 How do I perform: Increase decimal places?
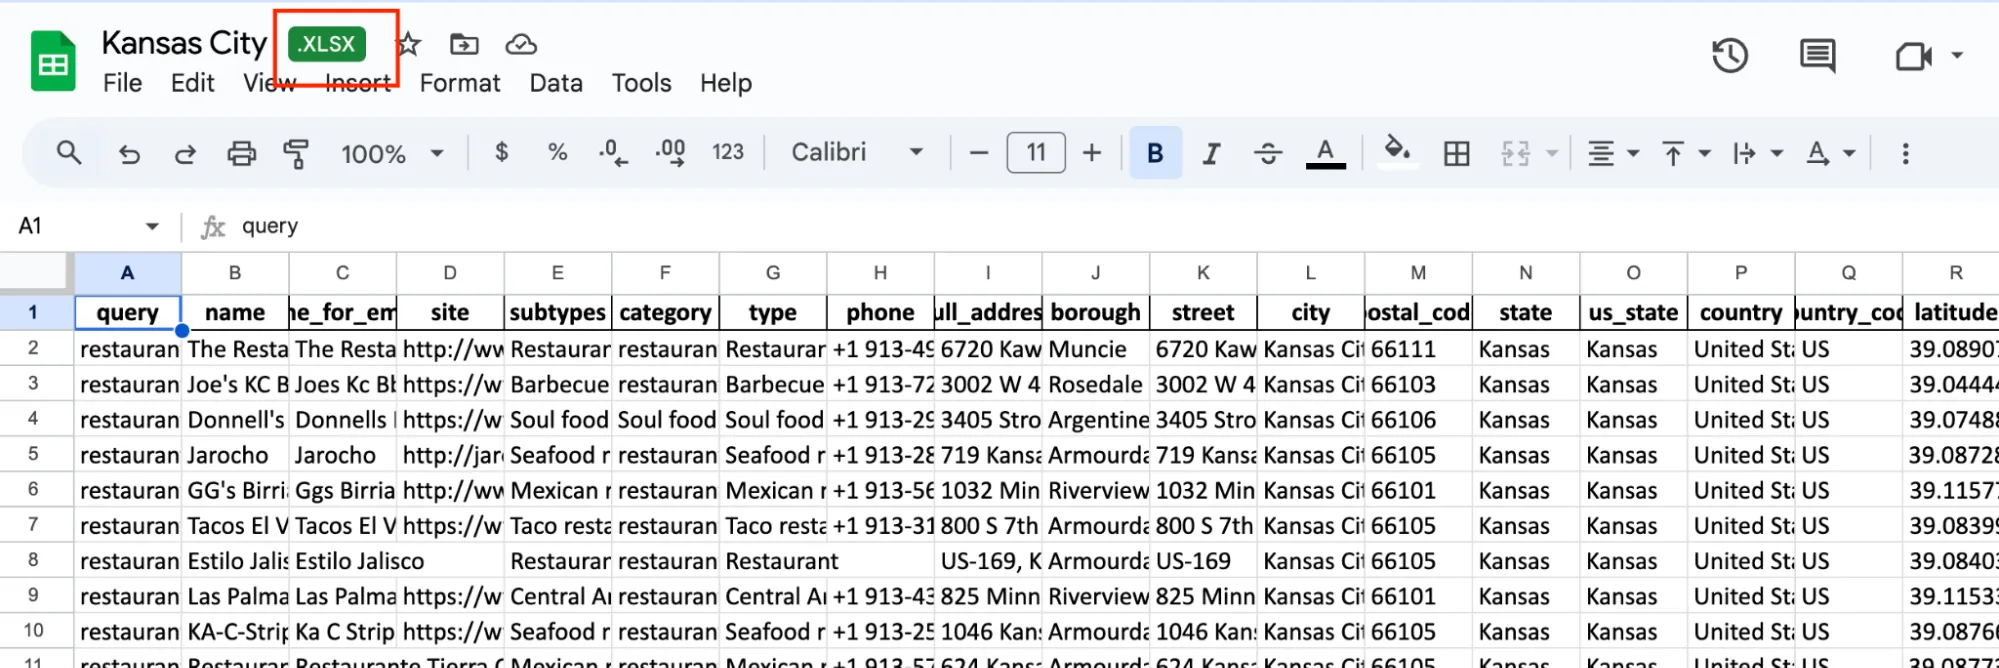tap(670, 153)
